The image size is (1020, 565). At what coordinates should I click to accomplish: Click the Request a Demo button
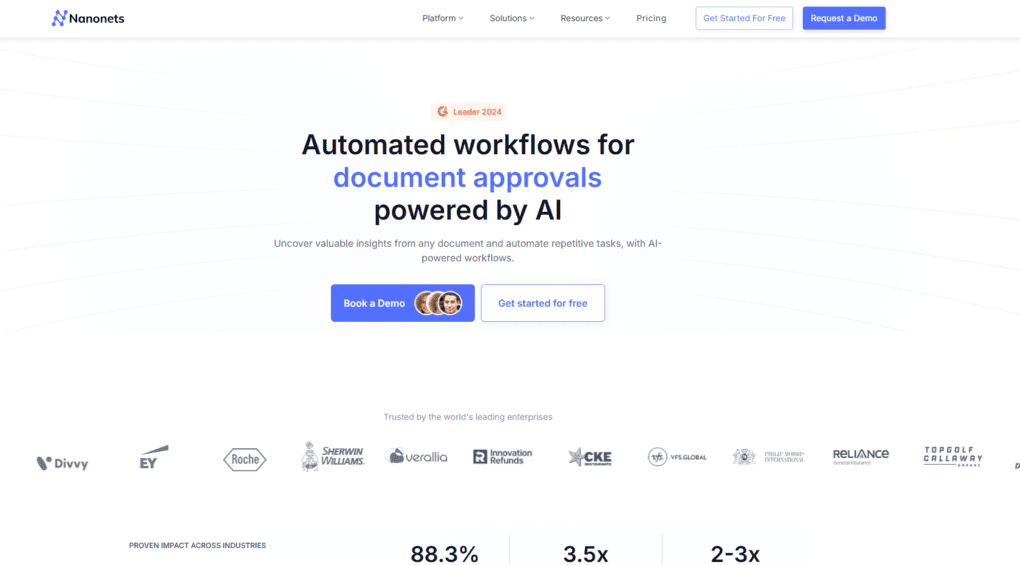tap(844, 18)
